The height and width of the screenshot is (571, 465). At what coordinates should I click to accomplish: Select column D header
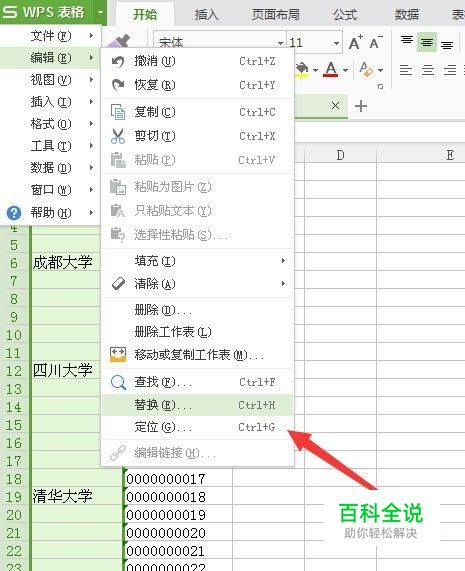[x=340, y=155]
